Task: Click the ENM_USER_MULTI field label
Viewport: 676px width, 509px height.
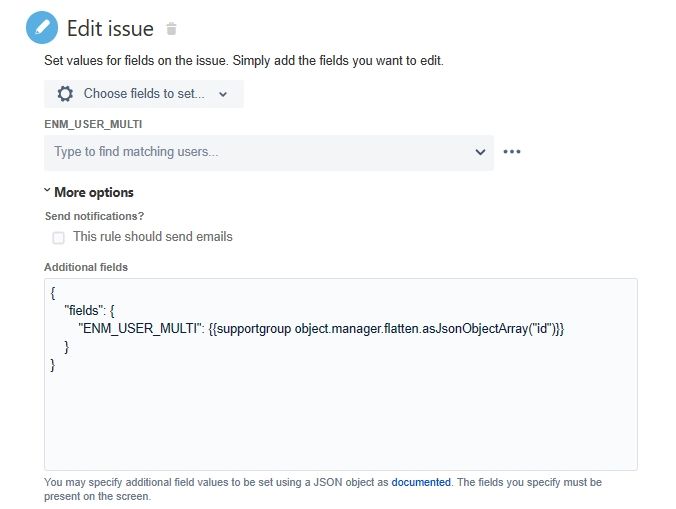Action: [93, 124]
